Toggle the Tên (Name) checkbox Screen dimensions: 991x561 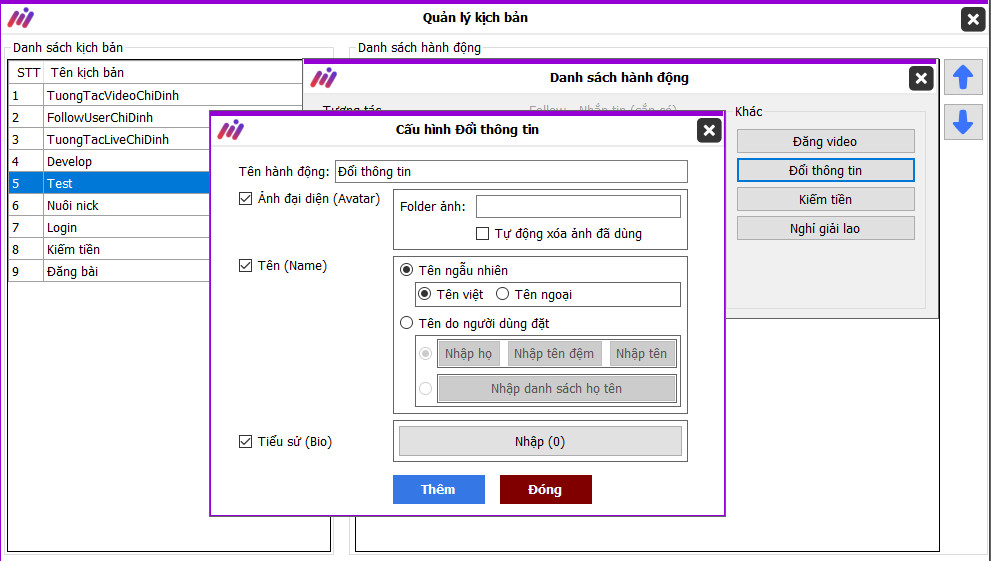point(246,266)
